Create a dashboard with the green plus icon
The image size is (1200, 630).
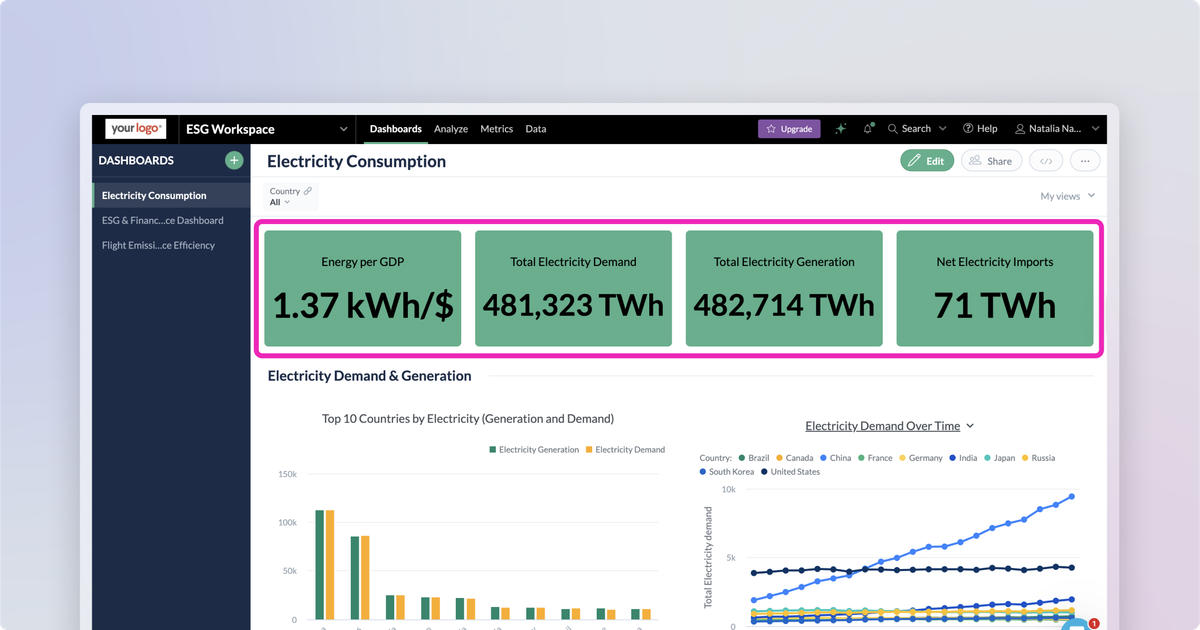point(233,160)
